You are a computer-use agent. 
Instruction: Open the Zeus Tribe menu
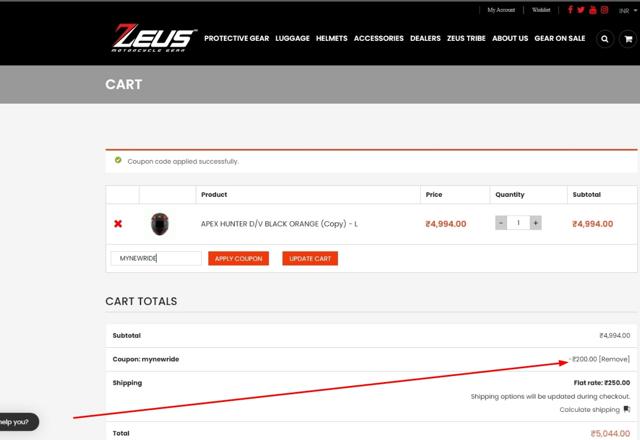click(x=466, y=38)
